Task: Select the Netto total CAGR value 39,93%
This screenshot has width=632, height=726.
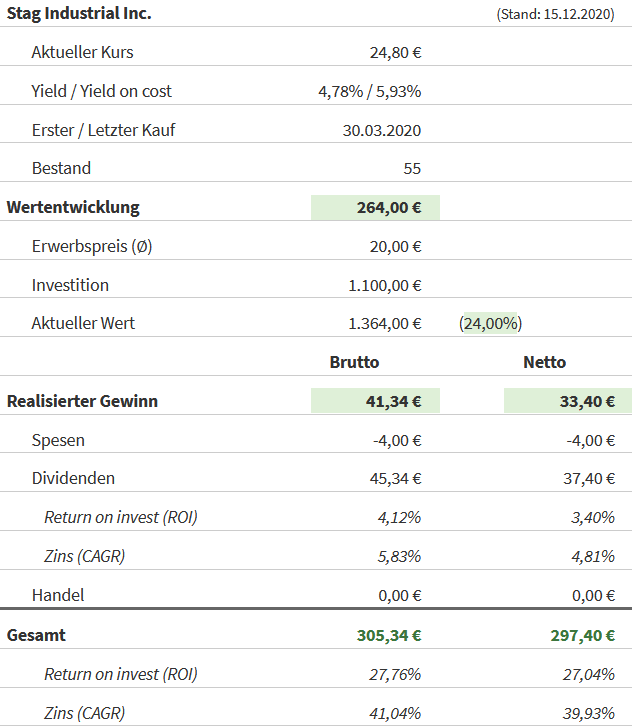Action: click(x=588, y=713)
